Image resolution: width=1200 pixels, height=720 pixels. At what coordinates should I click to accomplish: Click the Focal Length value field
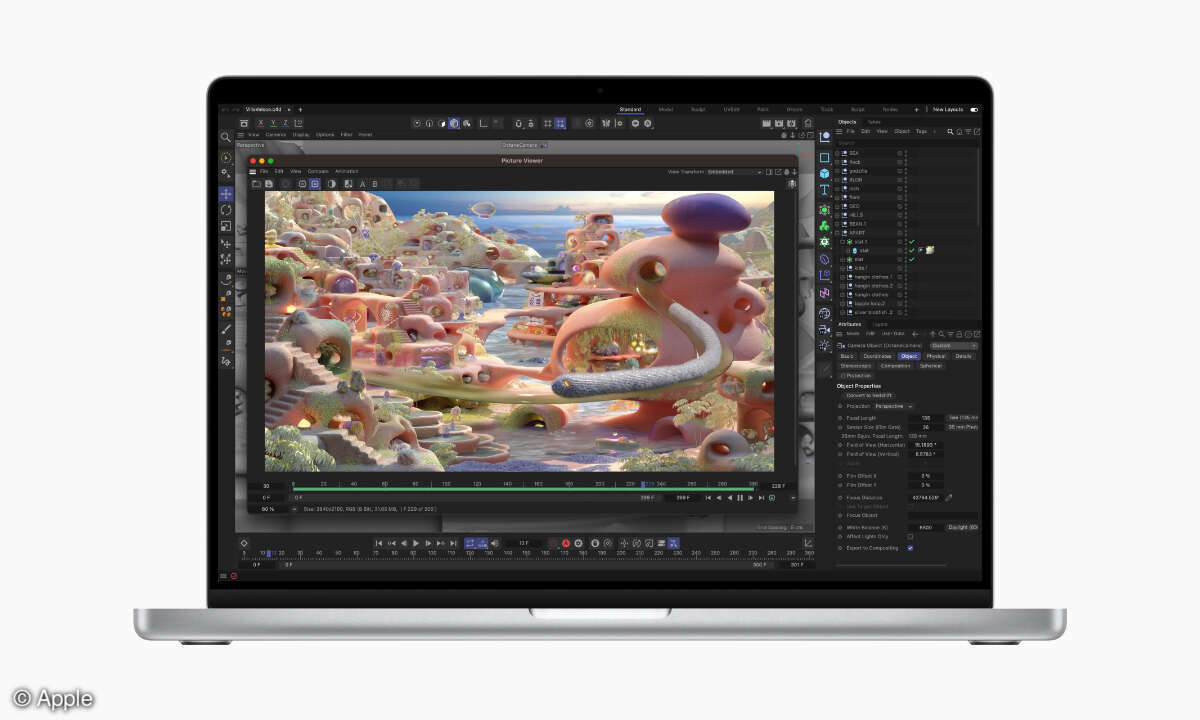click(x=925, y=417)
